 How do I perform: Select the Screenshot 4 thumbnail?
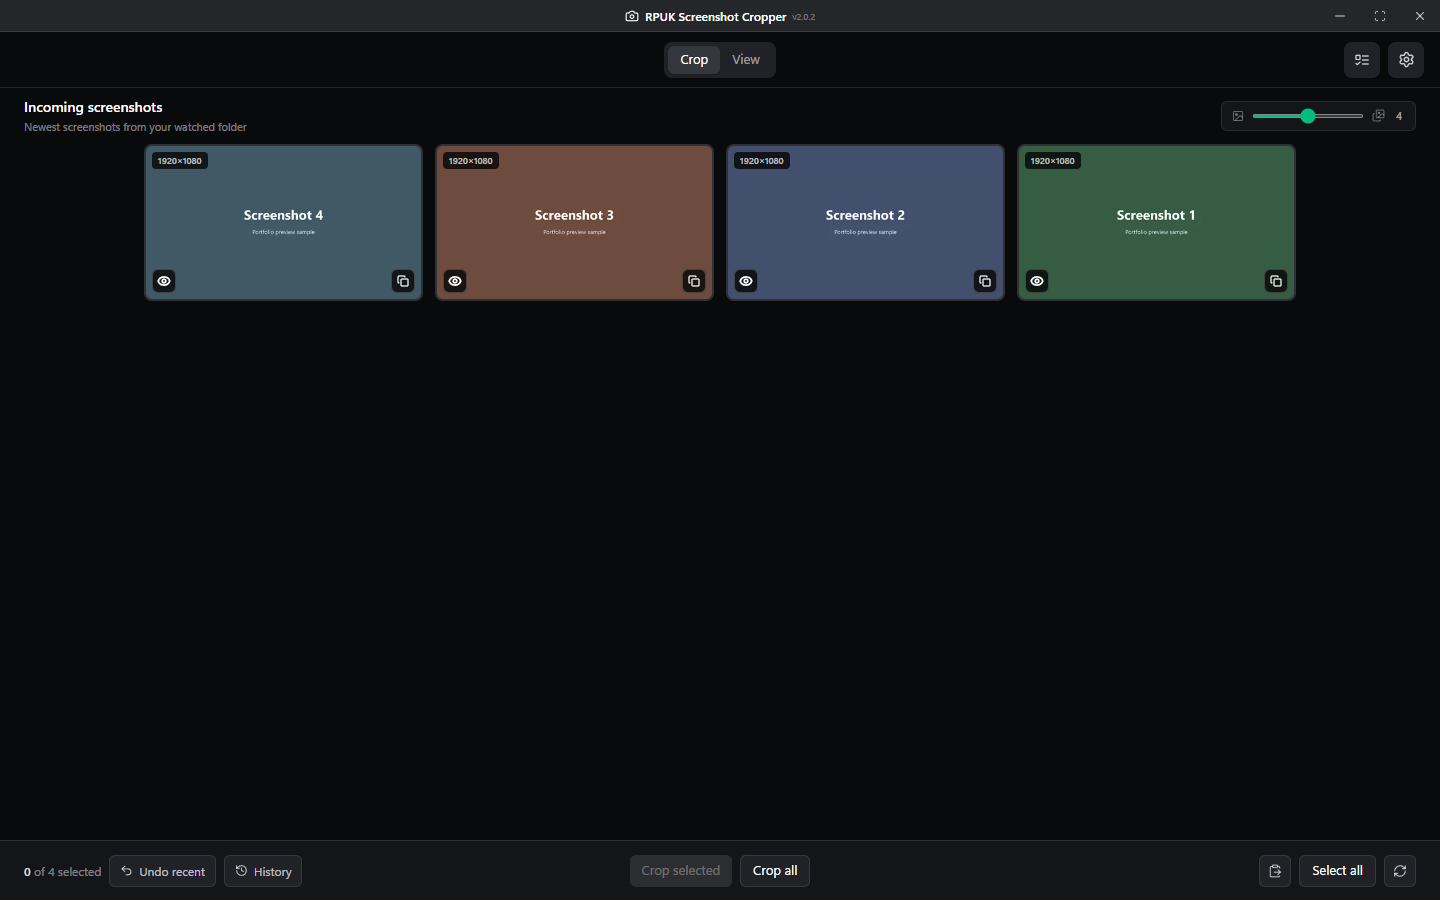click(x=284, y=222)
